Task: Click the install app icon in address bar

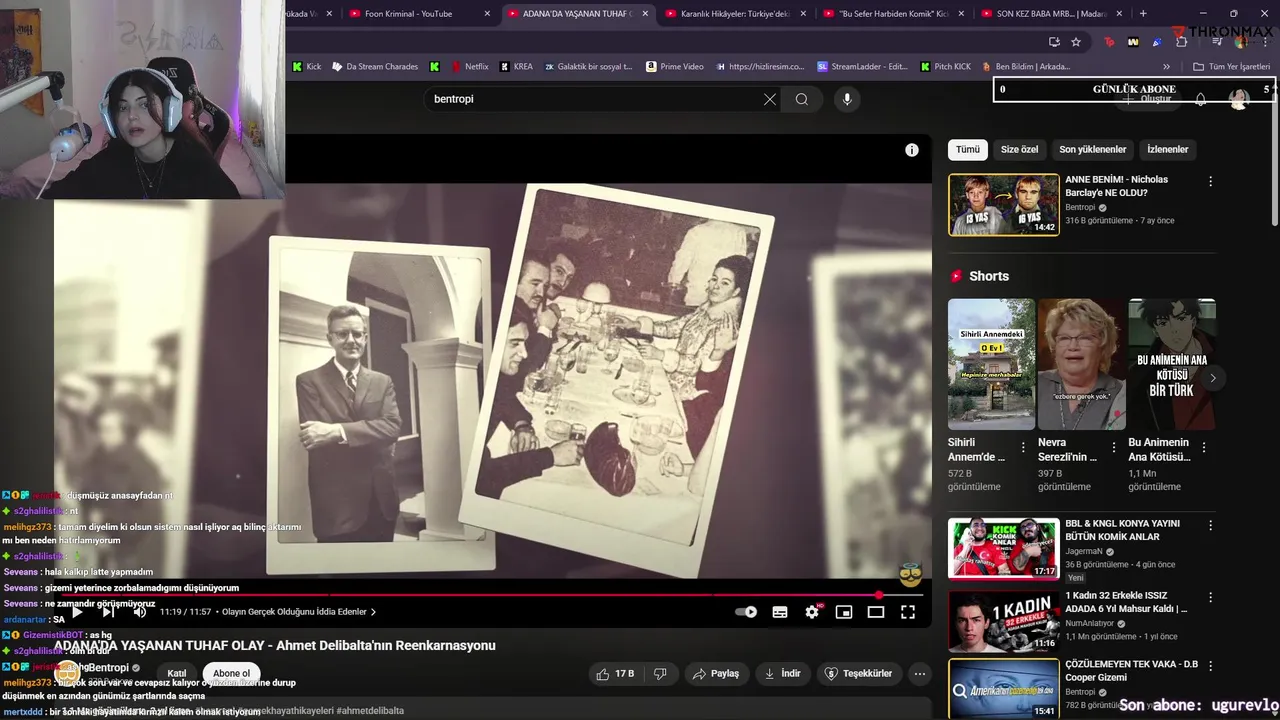Action: [1054, 42]
